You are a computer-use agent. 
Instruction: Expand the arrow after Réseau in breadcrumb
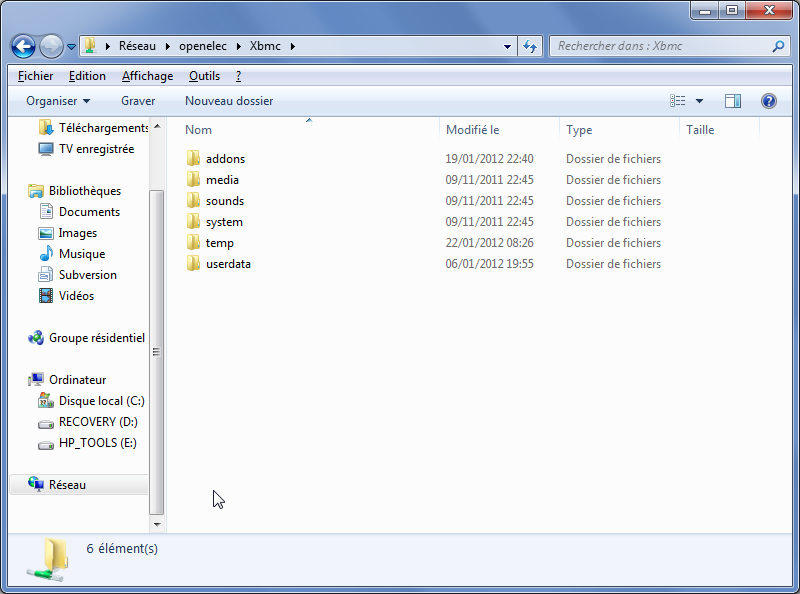pyautogui.click(x=167, y=46)
